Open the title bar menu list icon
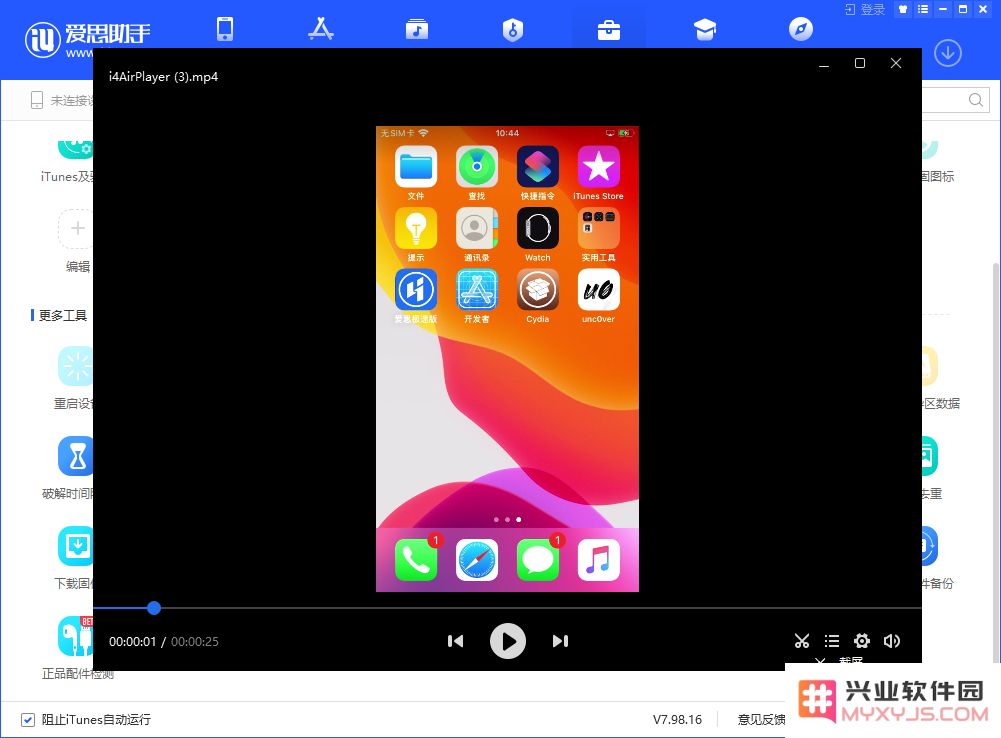This screenshot has width=1001, height=738. click(923, 9)
